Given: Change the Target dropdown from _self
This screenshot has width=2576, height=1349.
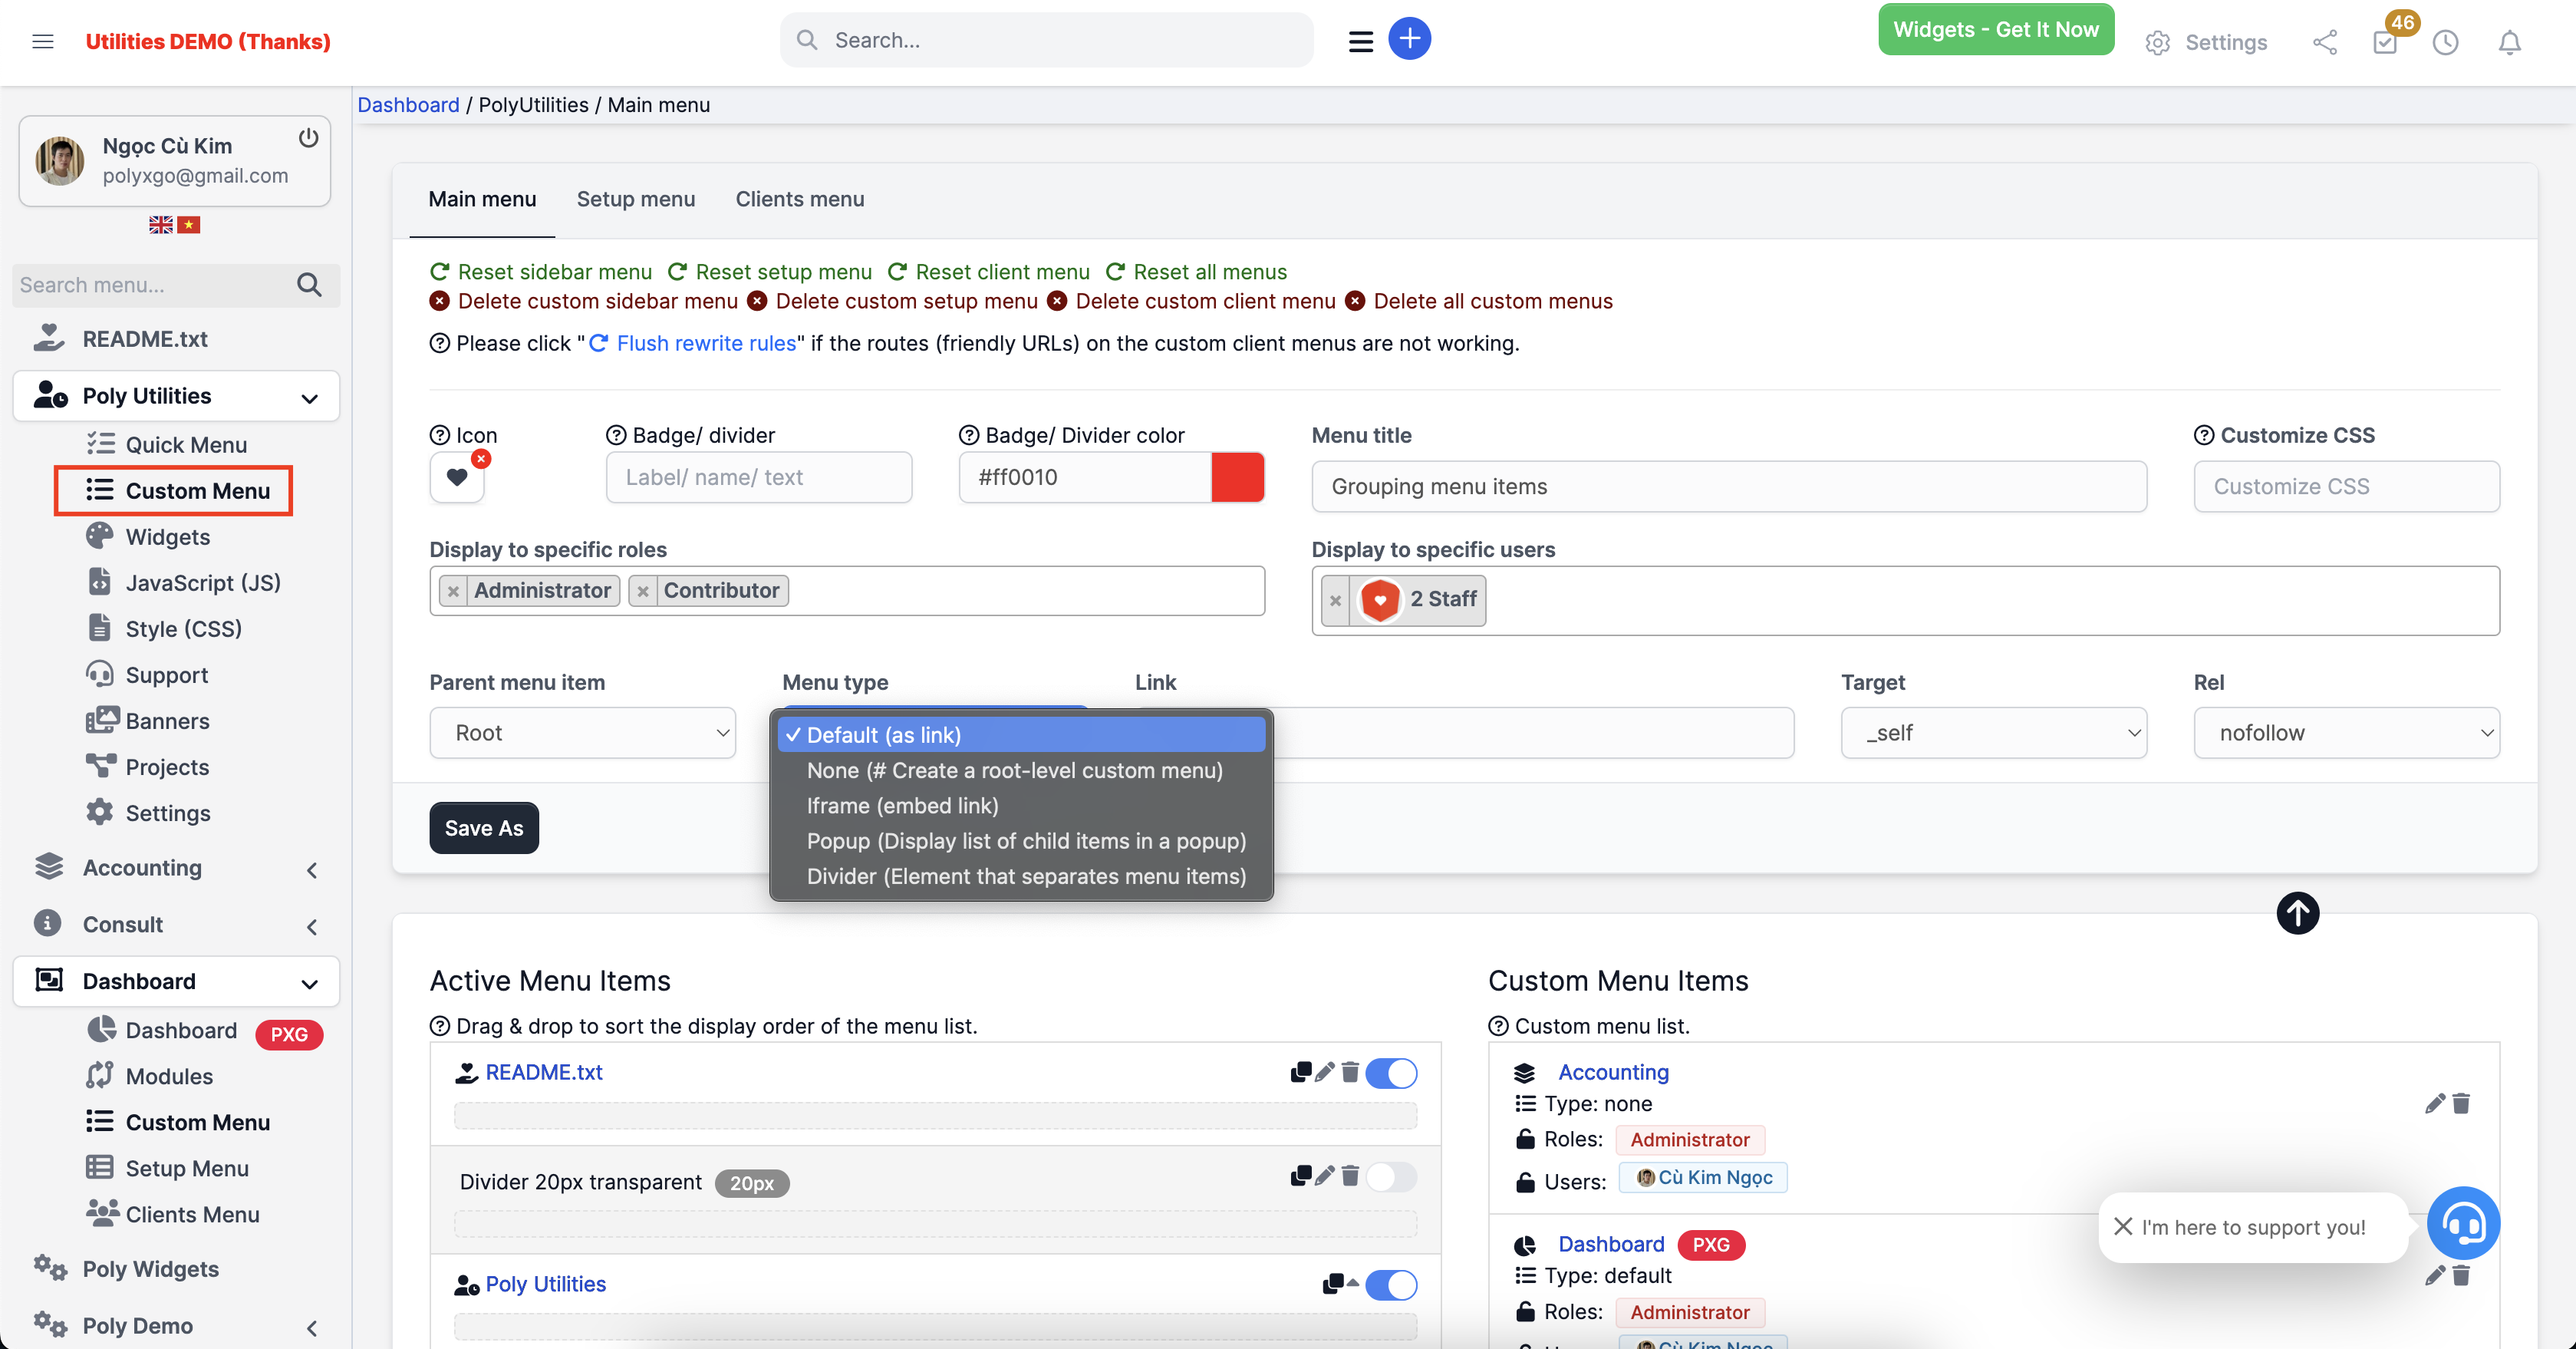Looking at the screenshot, I should click(x=1993, y=732).
